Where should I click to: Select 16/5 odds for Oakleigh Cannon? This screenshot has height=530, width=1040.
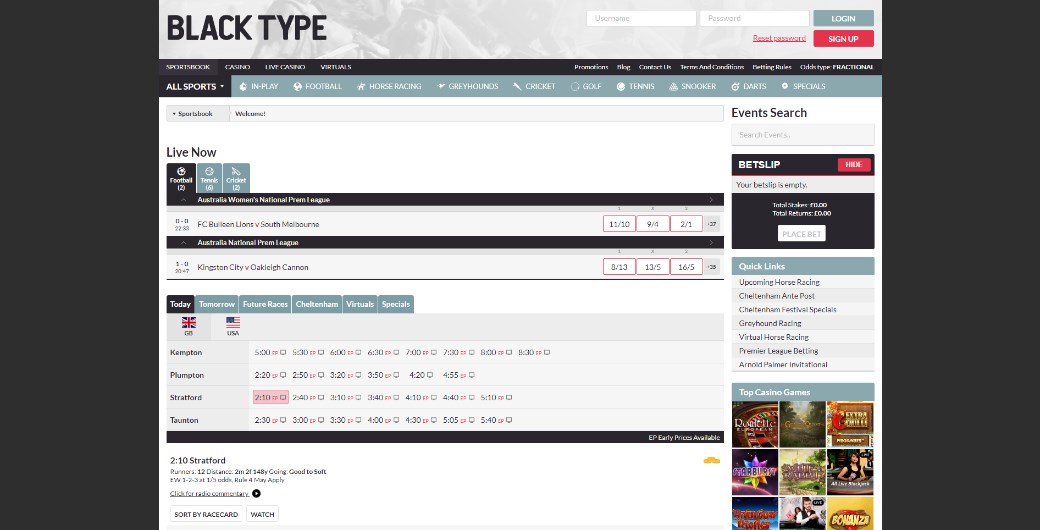tap(686, 267)
